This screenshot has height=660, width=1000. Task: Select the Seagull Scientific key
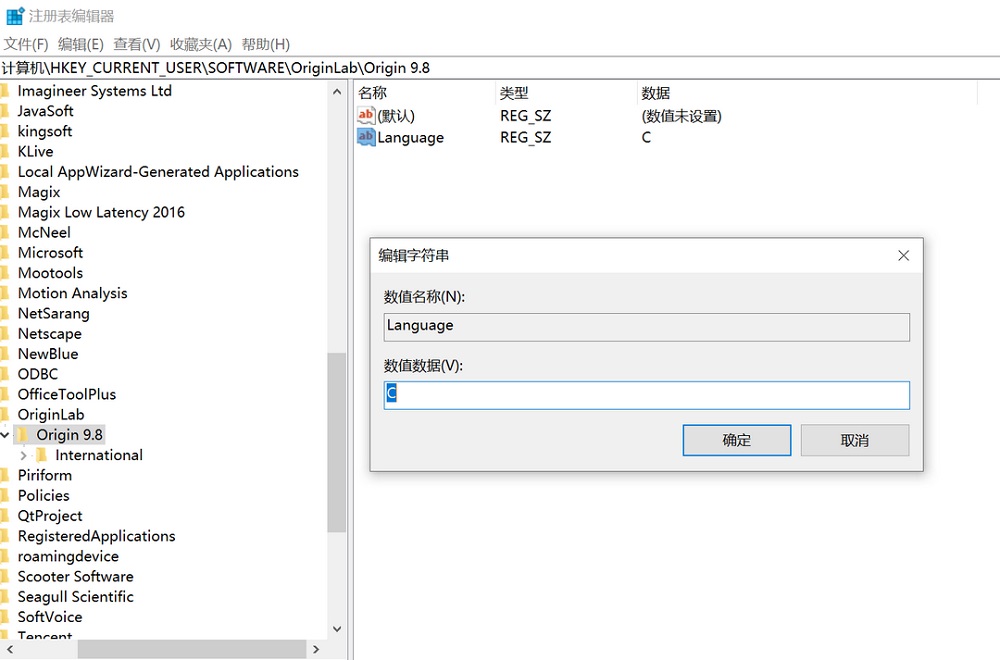click(75, 596)
